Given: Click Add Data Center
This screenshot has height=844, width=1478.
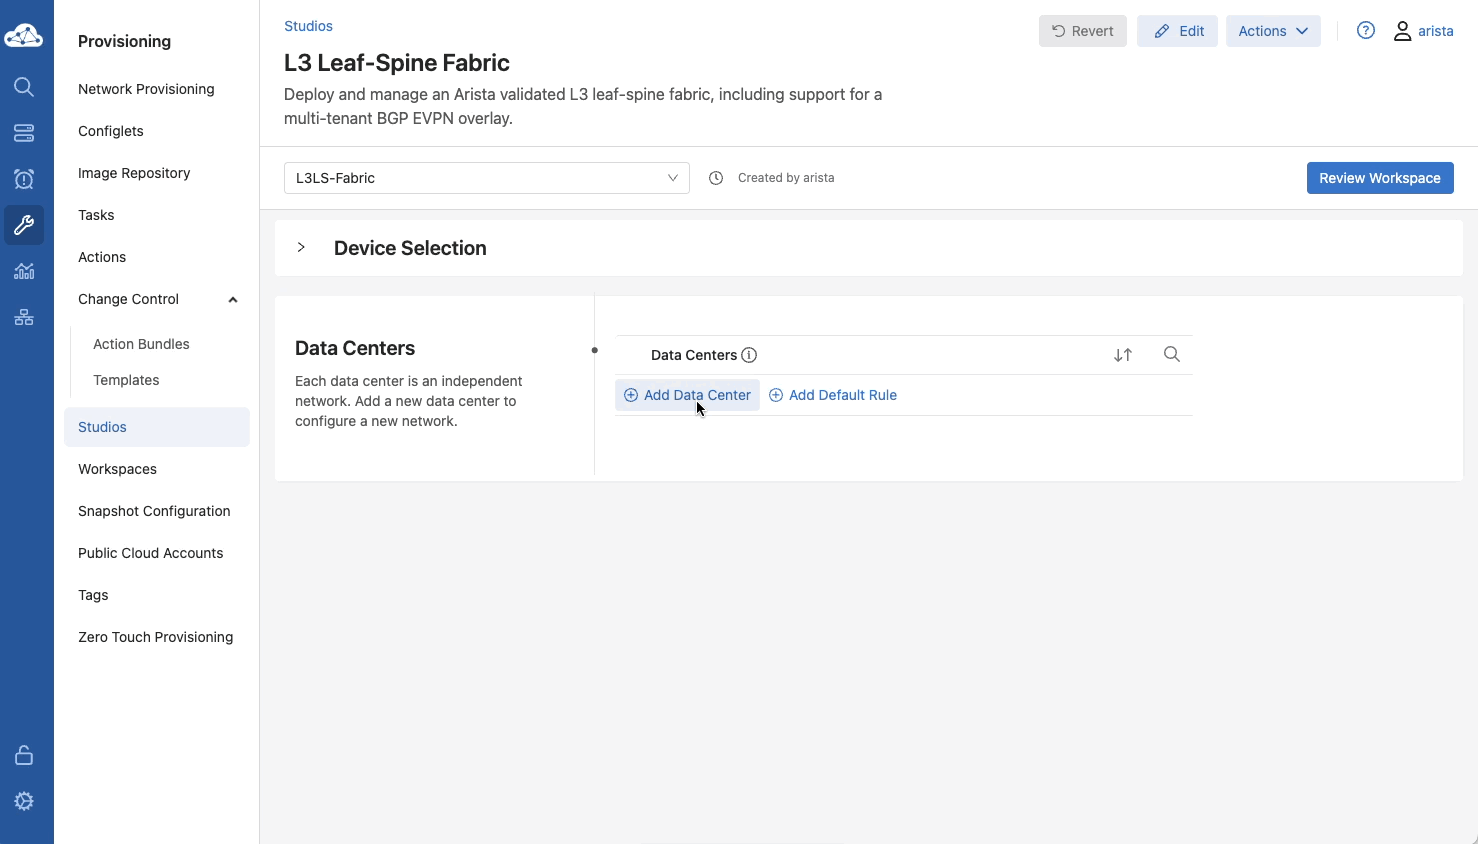Looking at the screenshot, I should [688, 395].
